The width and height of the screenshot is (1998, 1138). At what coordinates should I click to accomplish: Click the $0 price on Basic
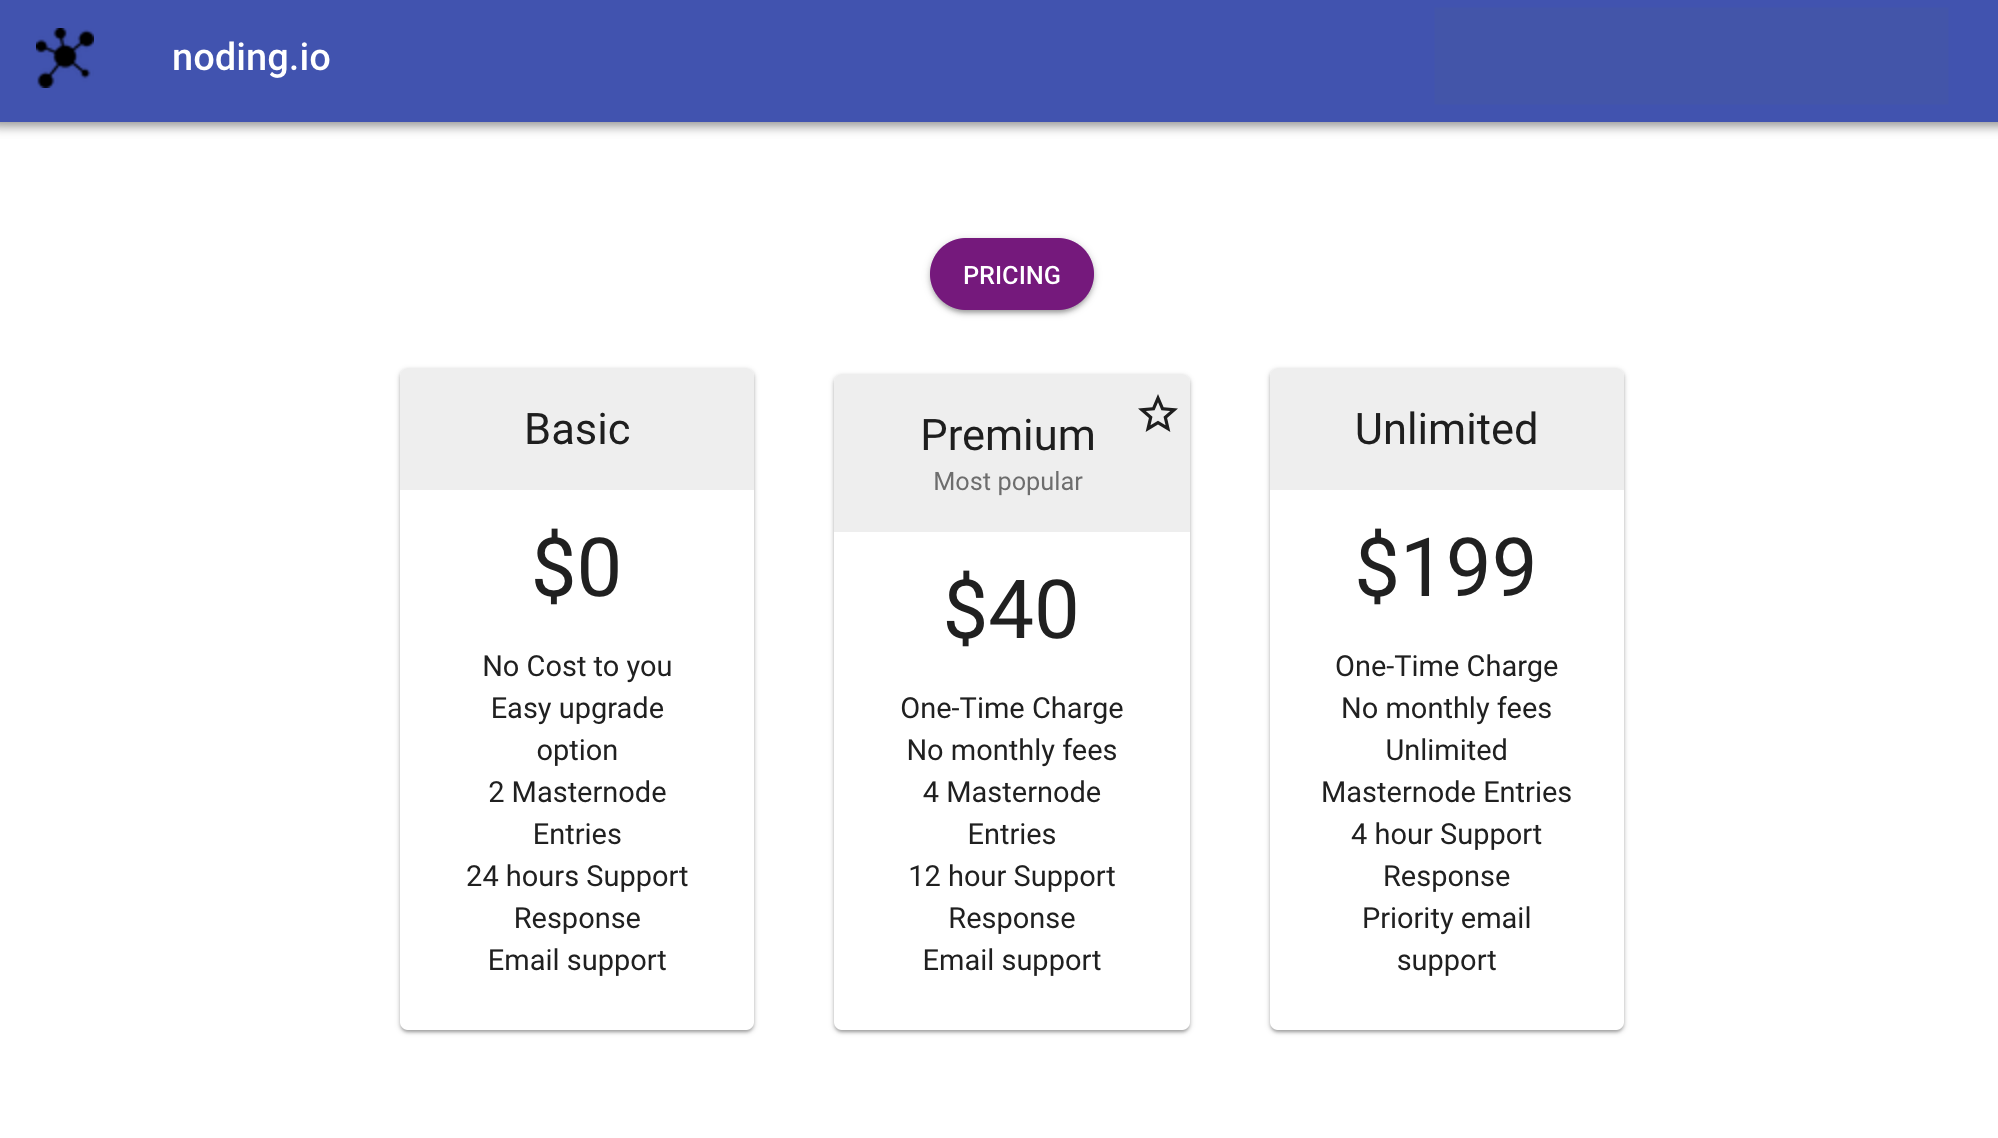click(x=577, y=567)
